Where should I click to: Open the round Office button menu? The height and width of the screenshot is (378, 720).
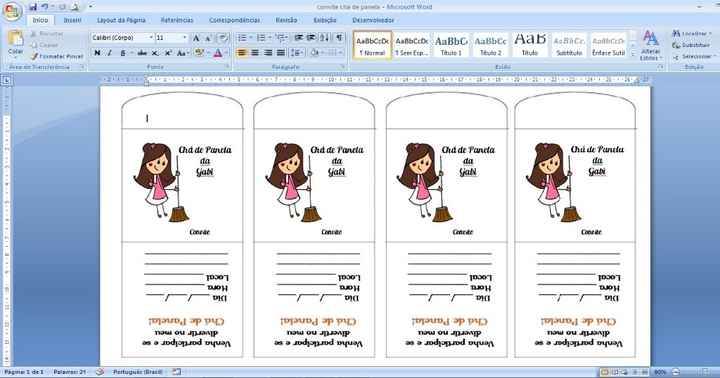click(12, 11)
